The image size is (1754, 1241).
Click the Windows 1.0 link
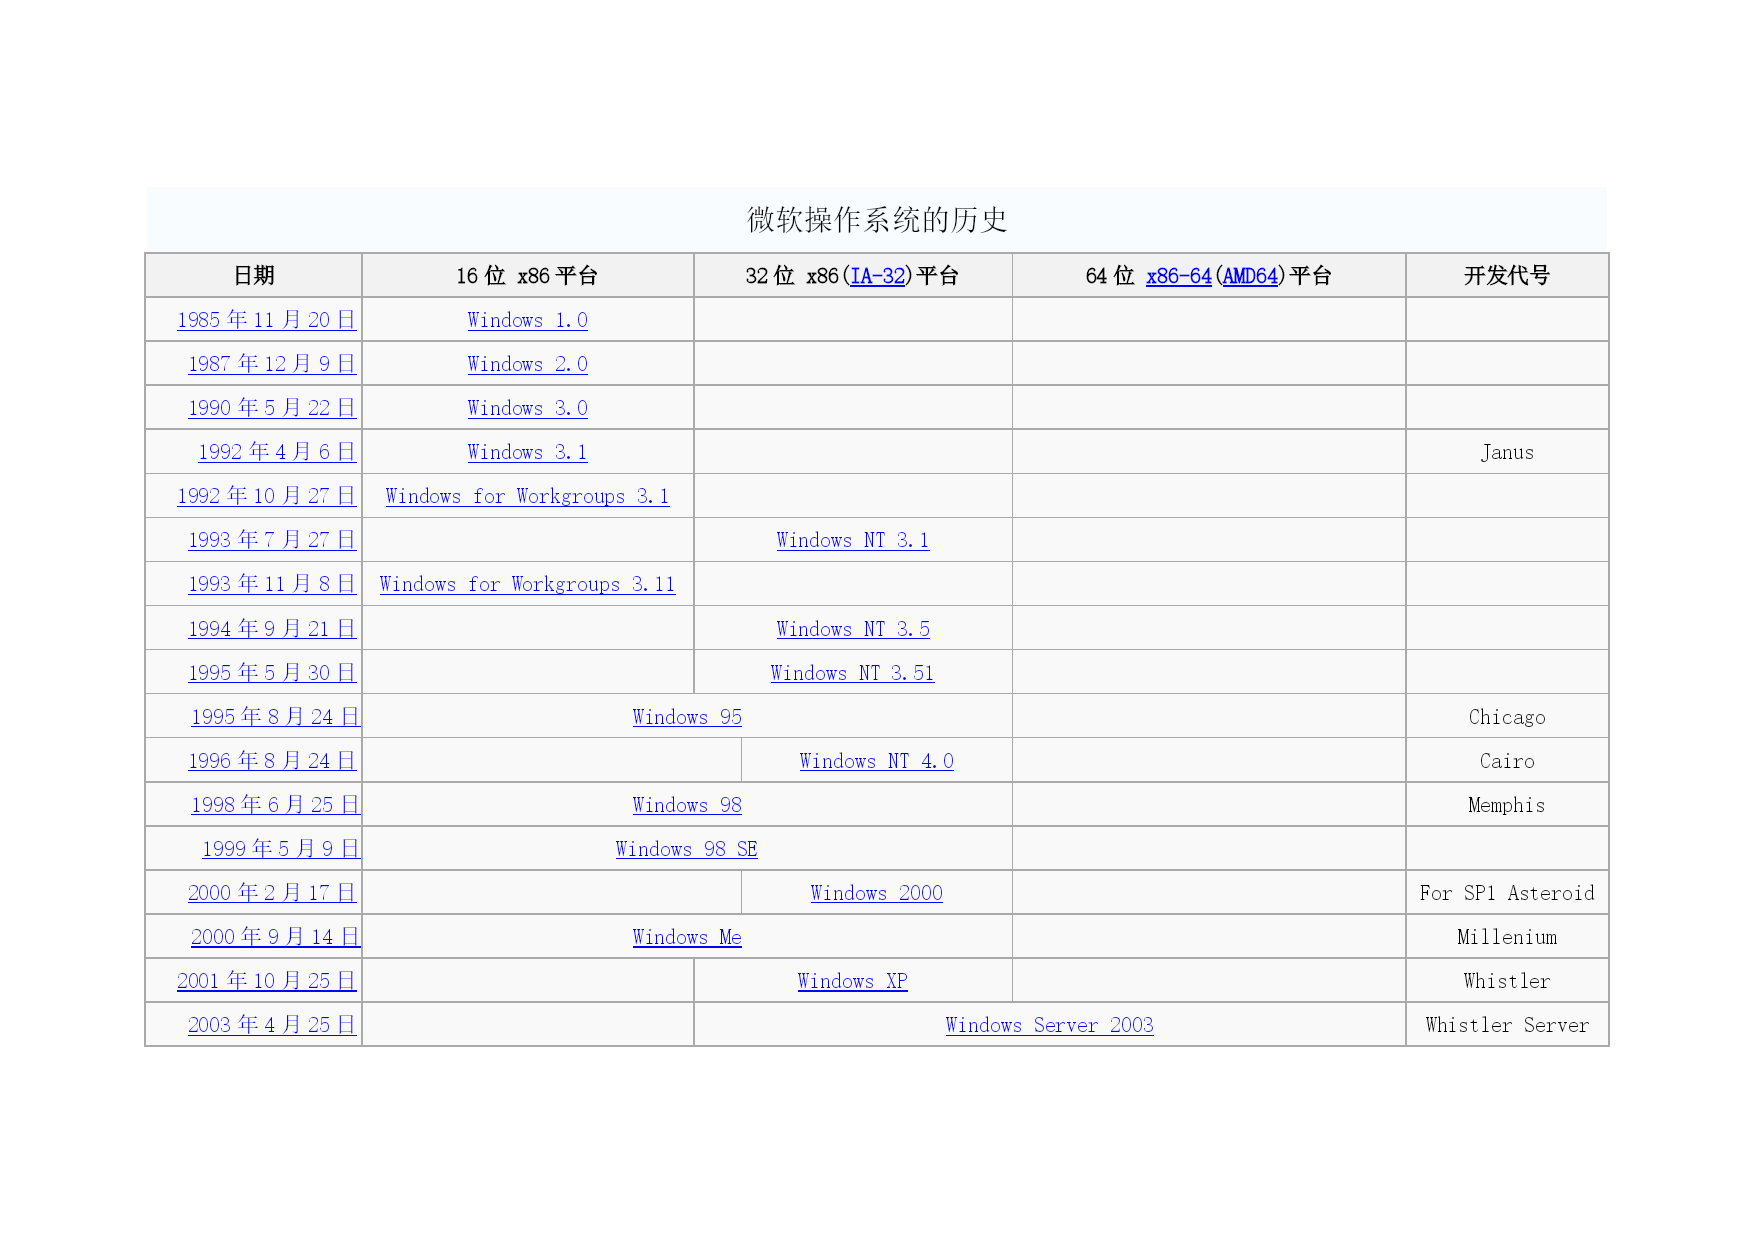pos(527,320)
